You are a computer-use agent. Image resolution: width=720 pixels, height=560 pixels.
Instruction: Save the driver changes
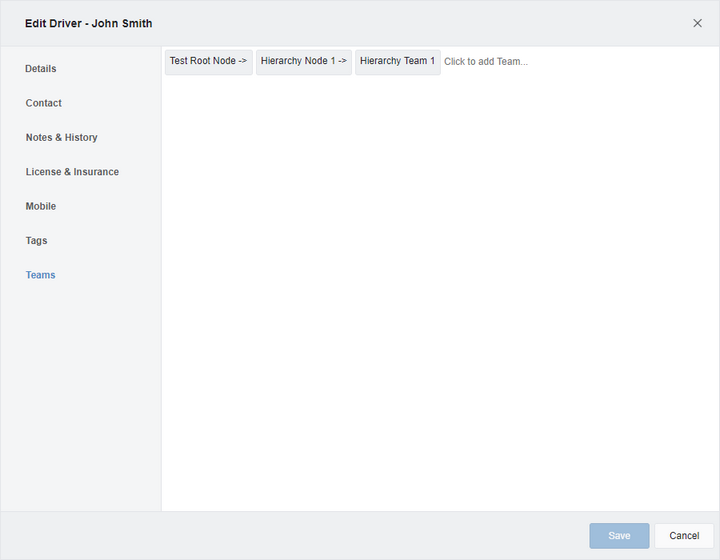click(x=619, y=536)
